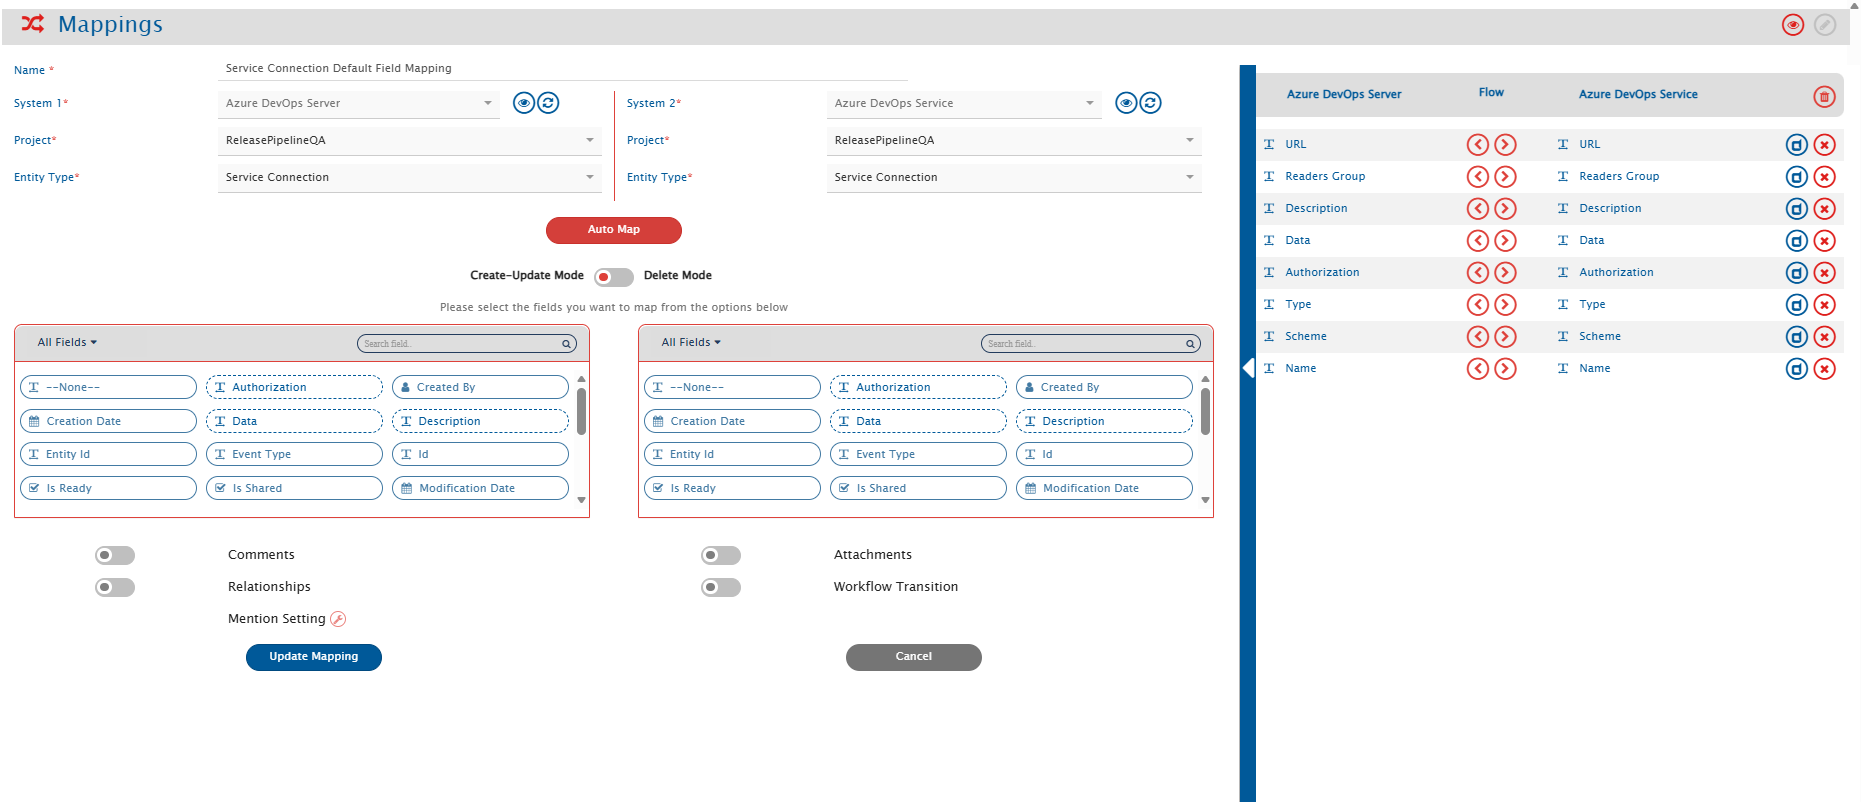Open the Mention Setting wrench icon

point(338,619)
